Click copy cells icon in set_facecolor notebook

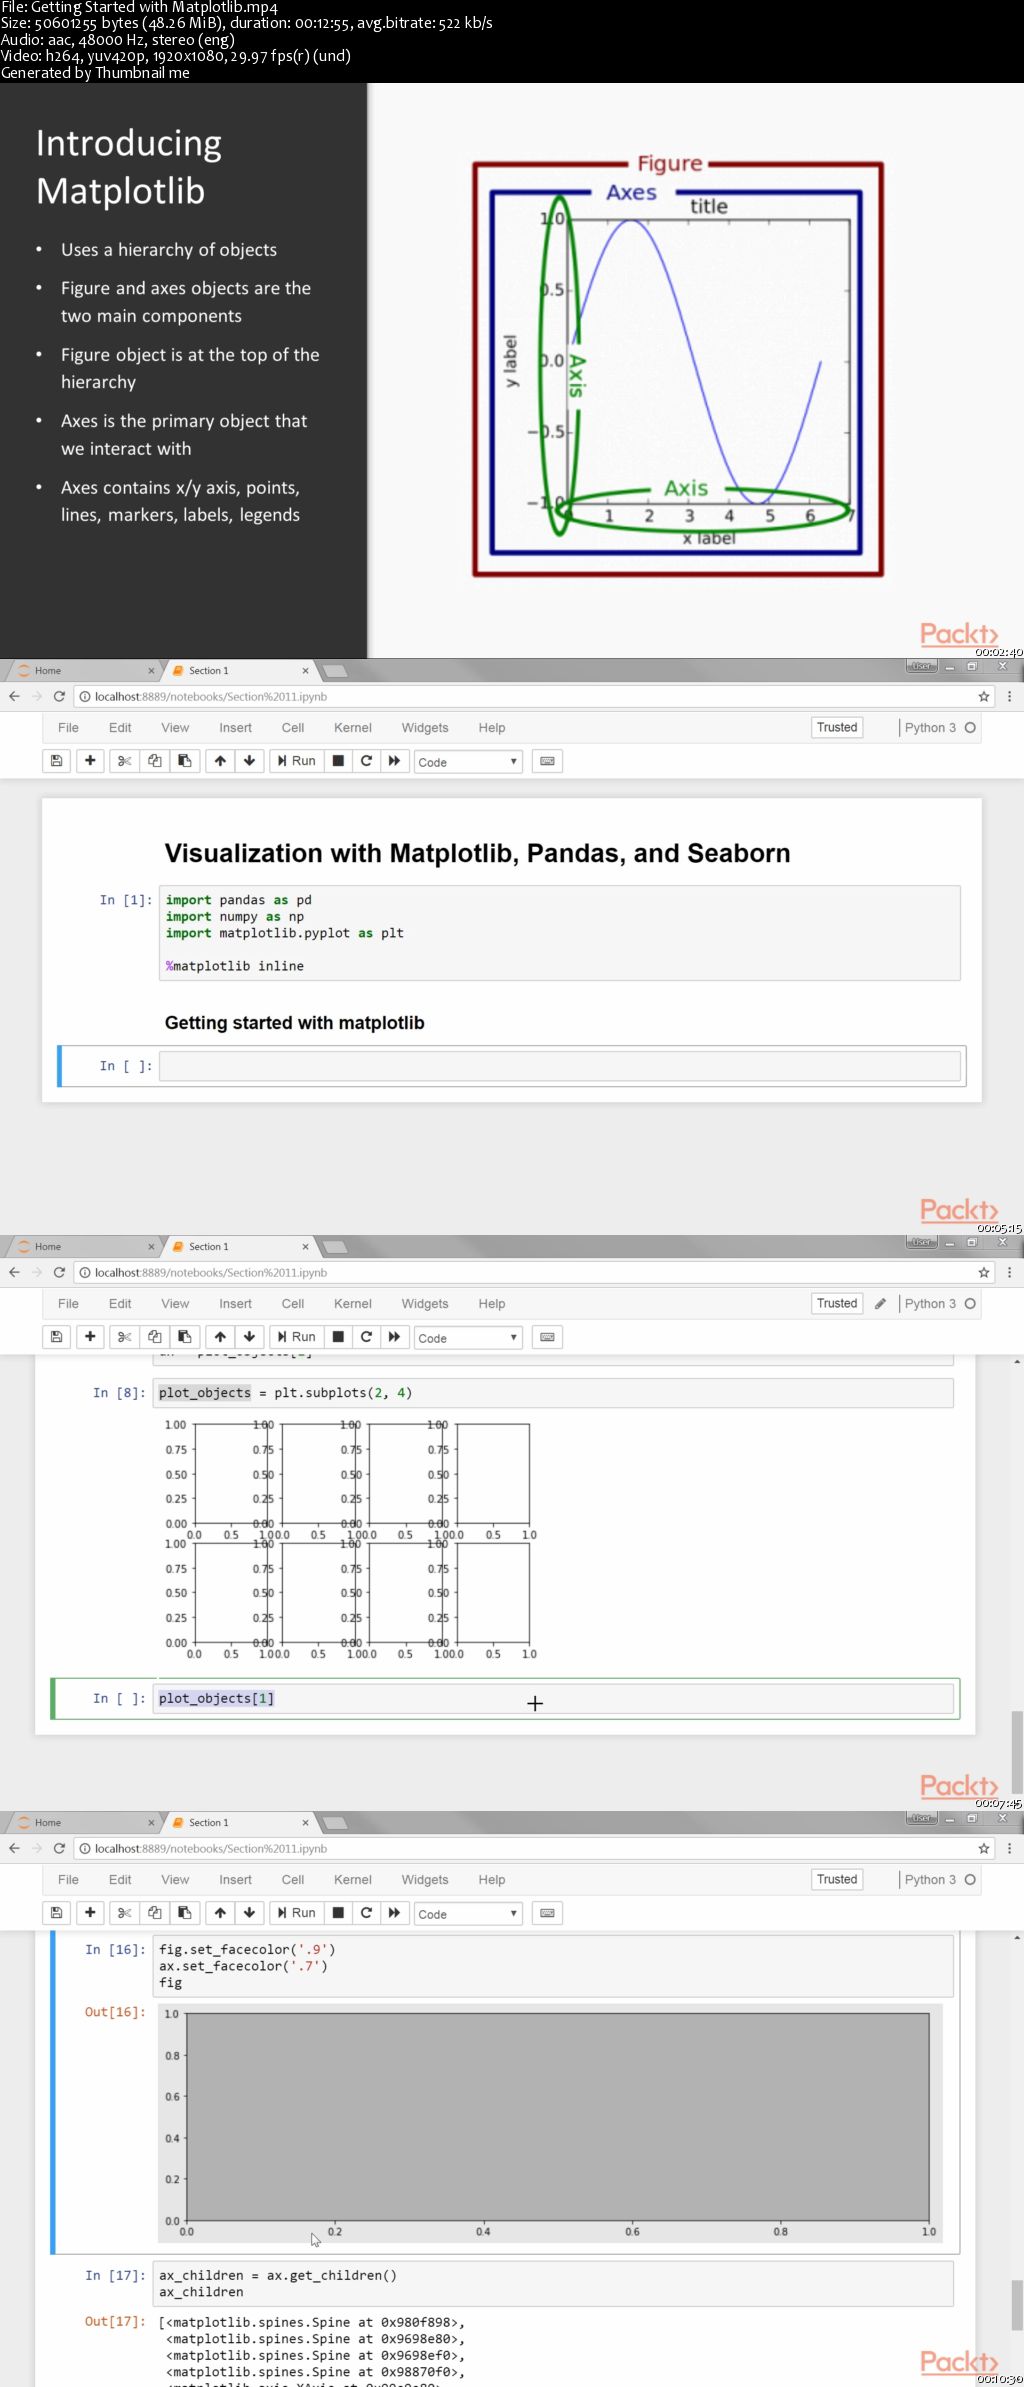(x=154, y=1913)
